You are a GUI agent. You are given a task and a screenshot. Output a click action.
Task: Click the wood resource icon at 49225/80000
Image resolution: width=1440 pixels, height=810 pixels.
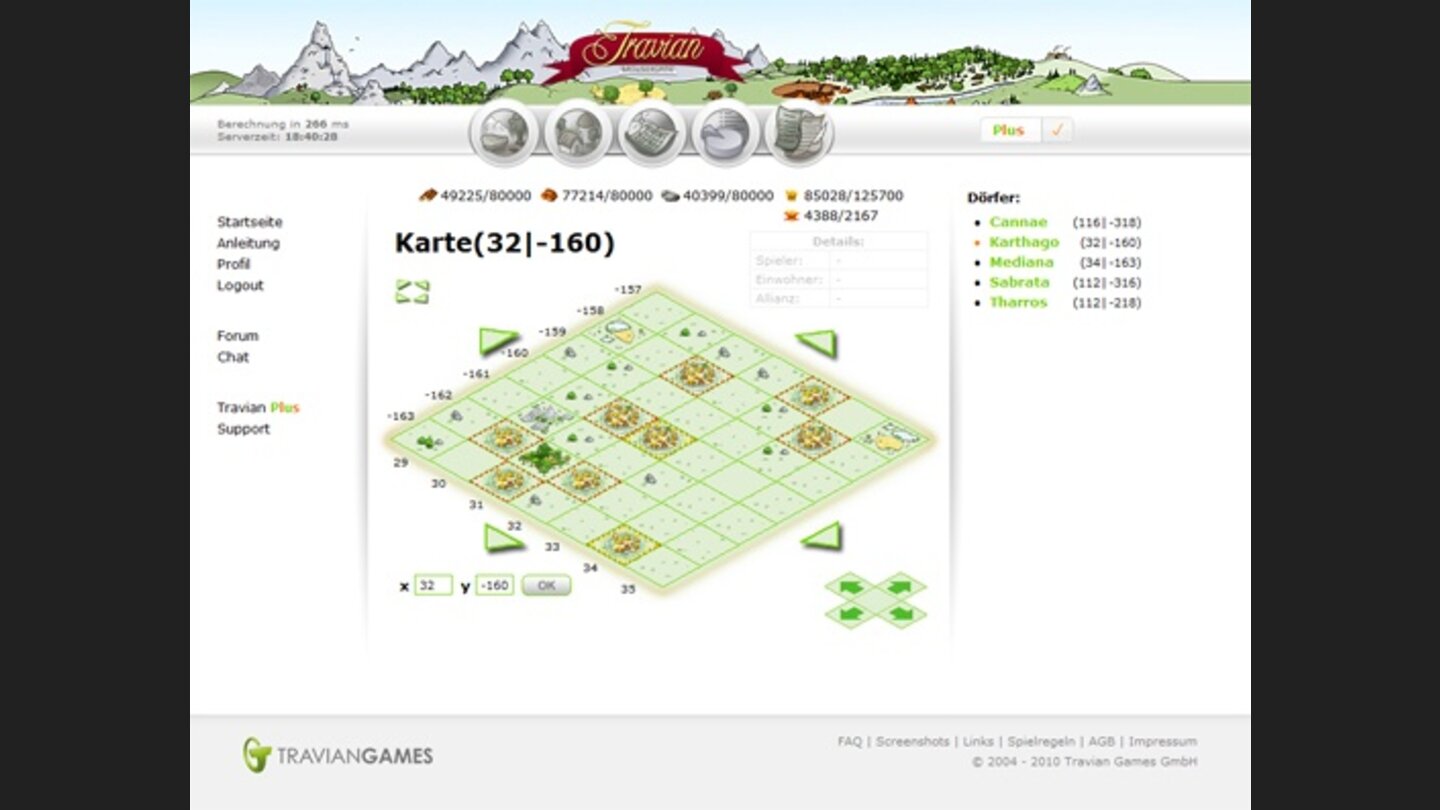point(428,195)
